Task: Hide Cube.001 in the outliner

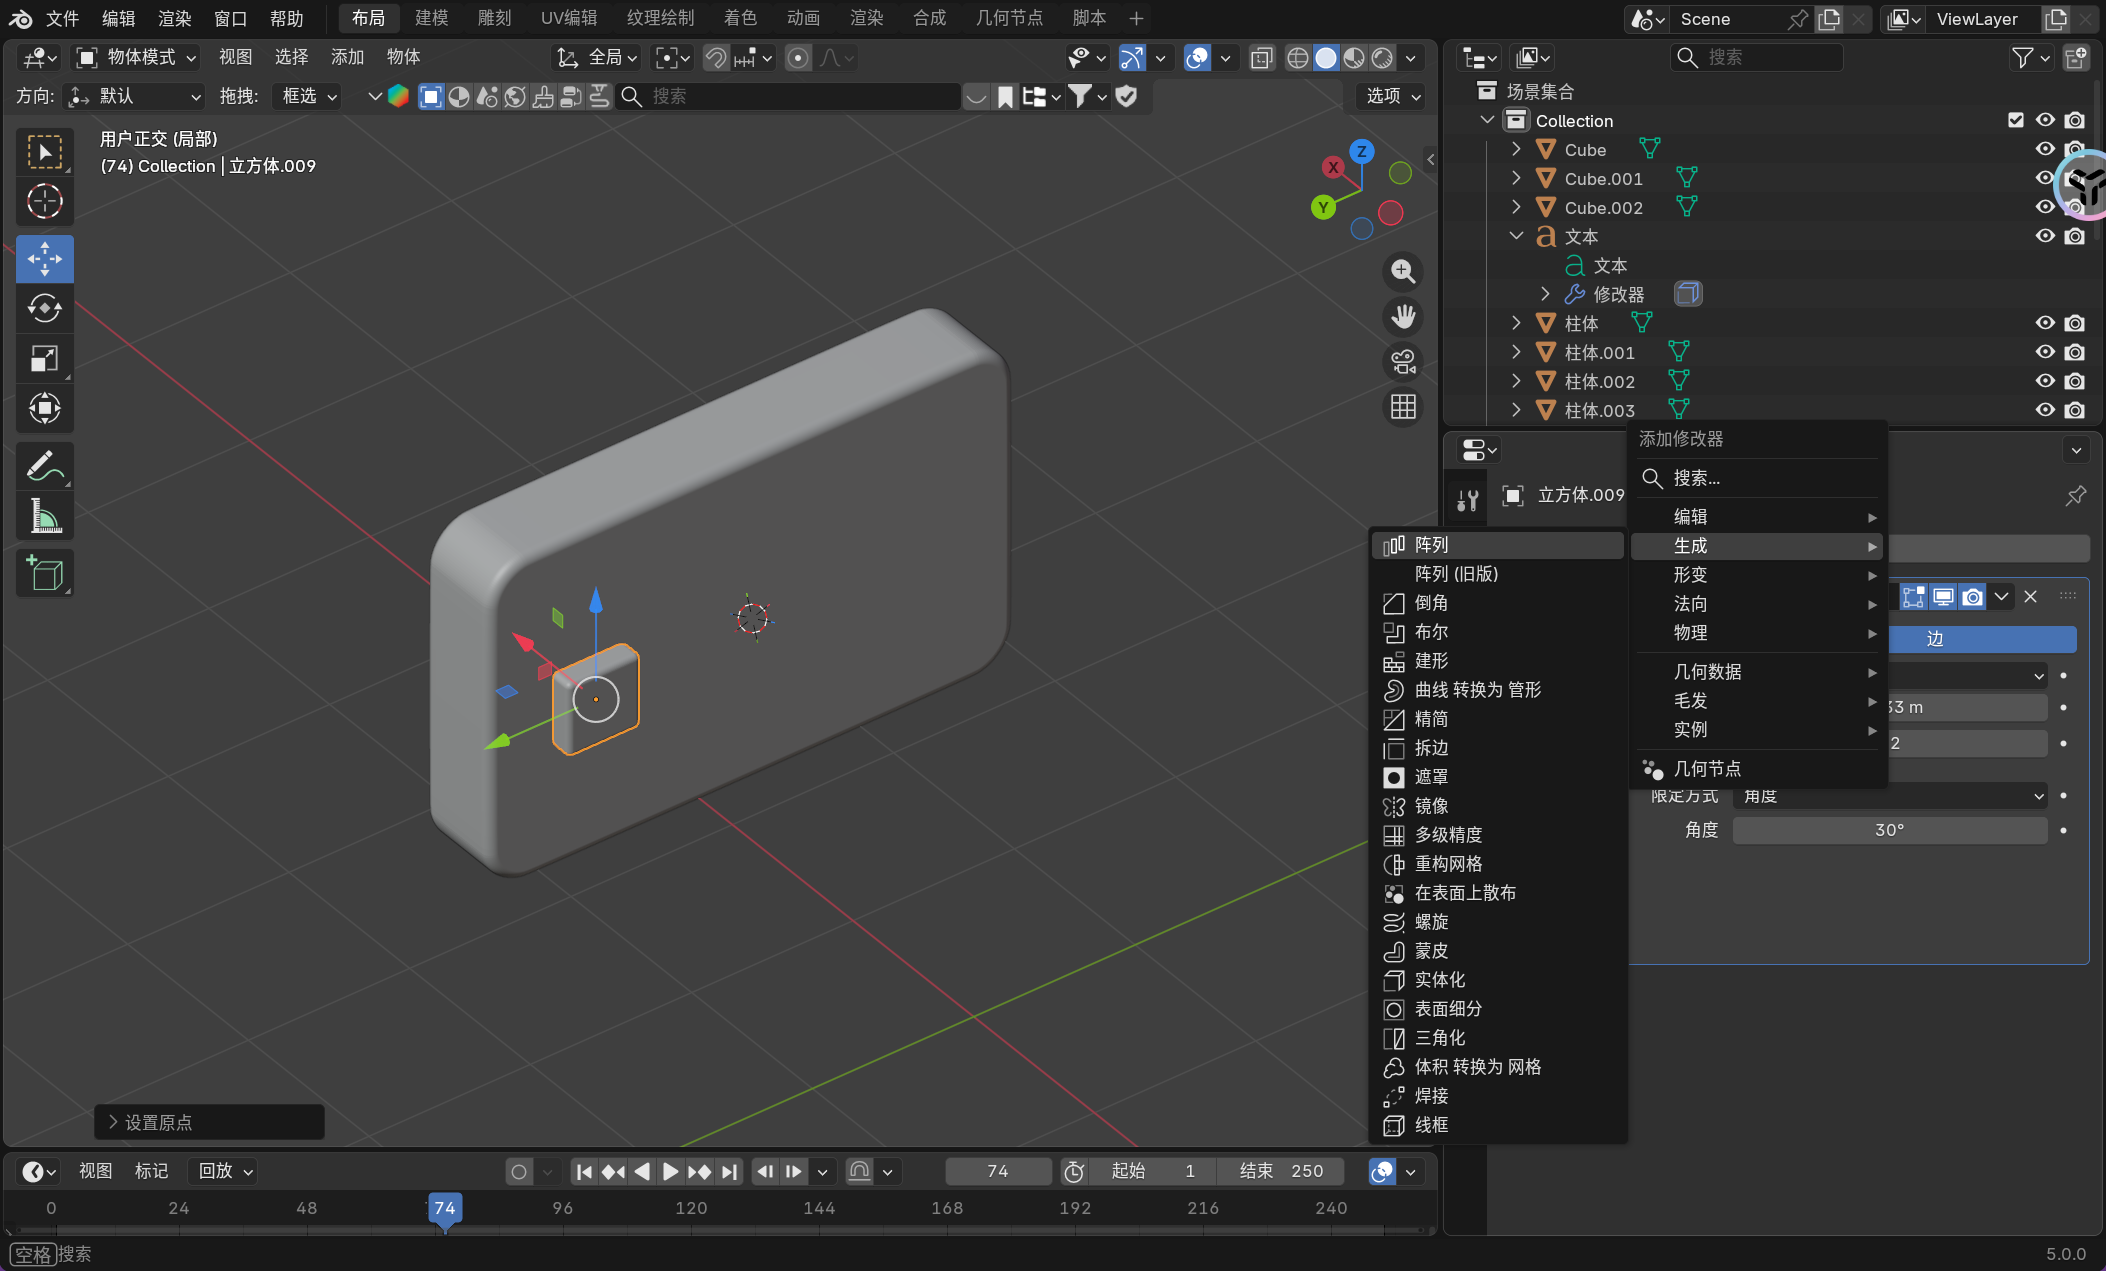Action: coord(2045,178)
